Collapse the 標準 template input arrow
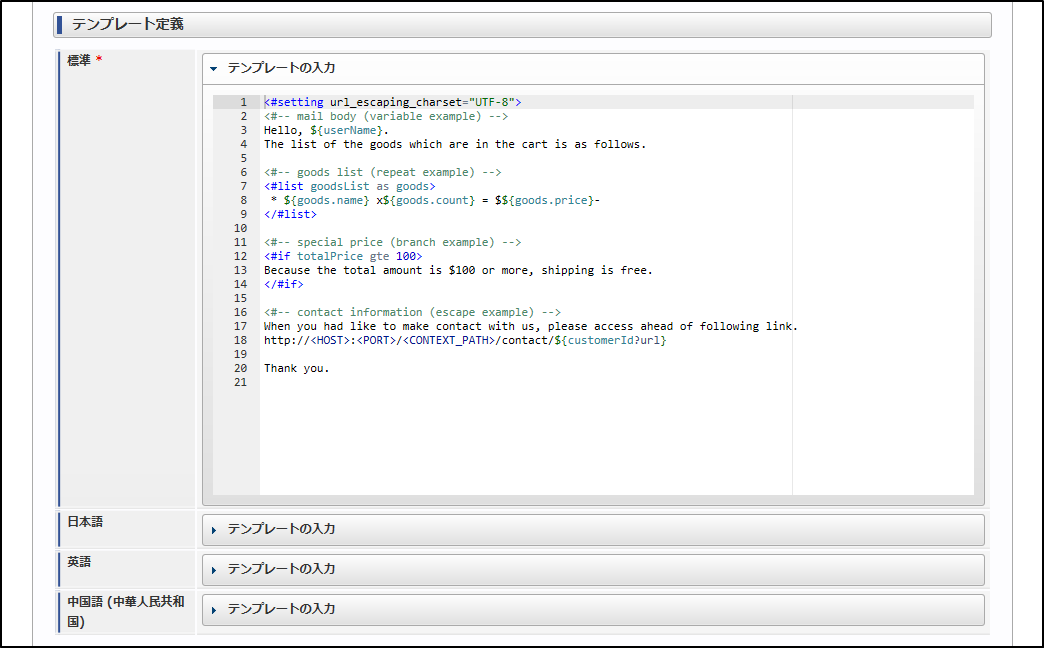The width and height of the screenshot is (1044, 648). [x=214, y=69]
